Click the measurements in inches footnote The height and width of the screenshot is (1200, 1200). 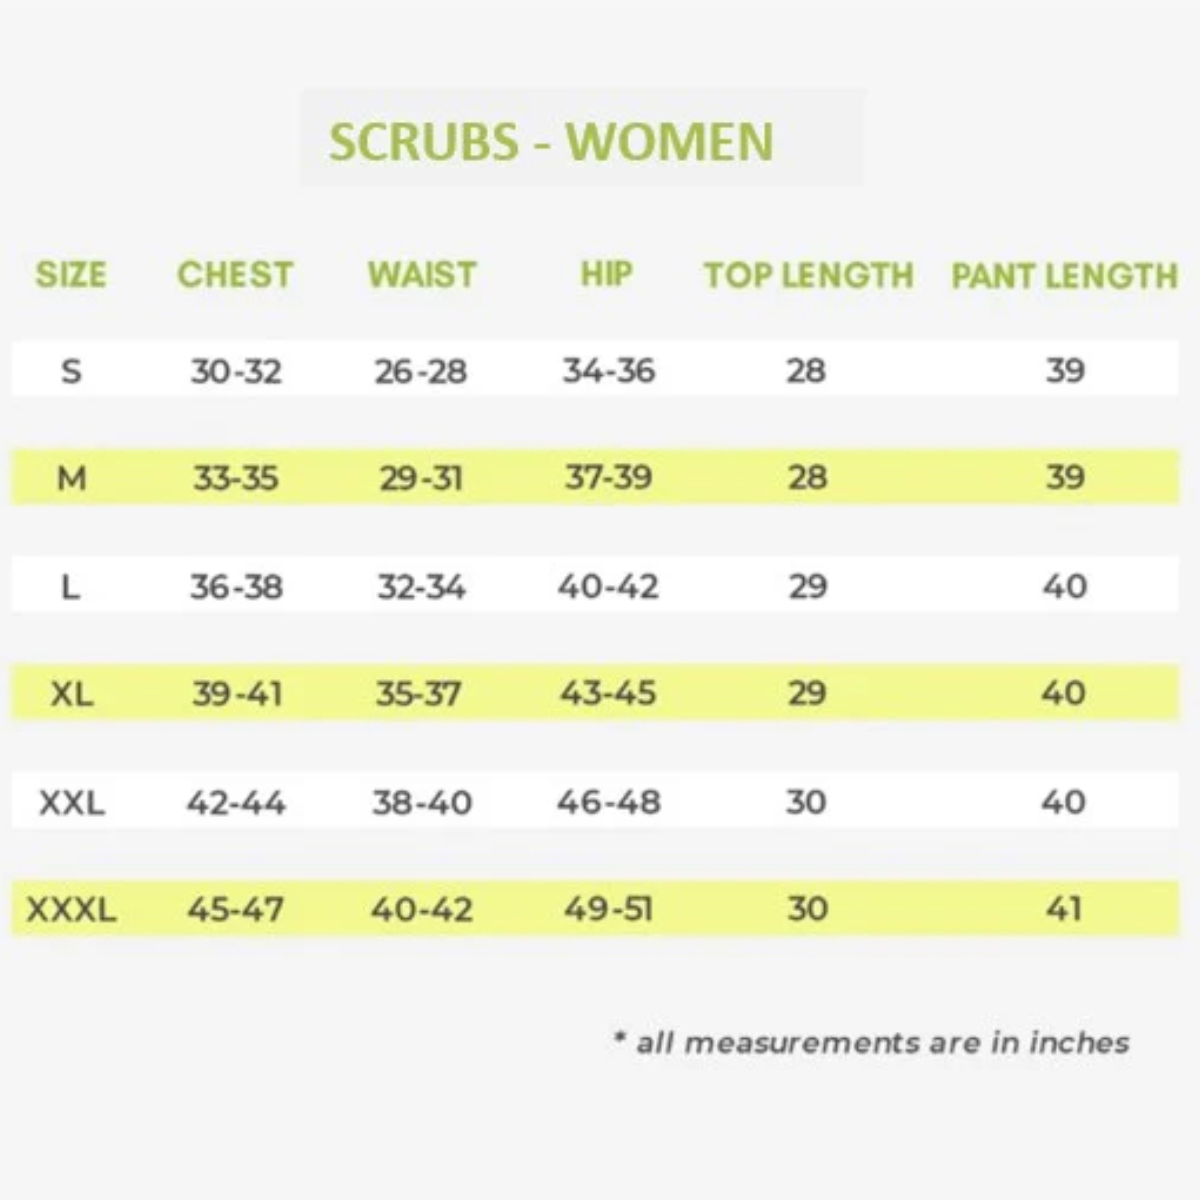click(x=872, y=1043)
